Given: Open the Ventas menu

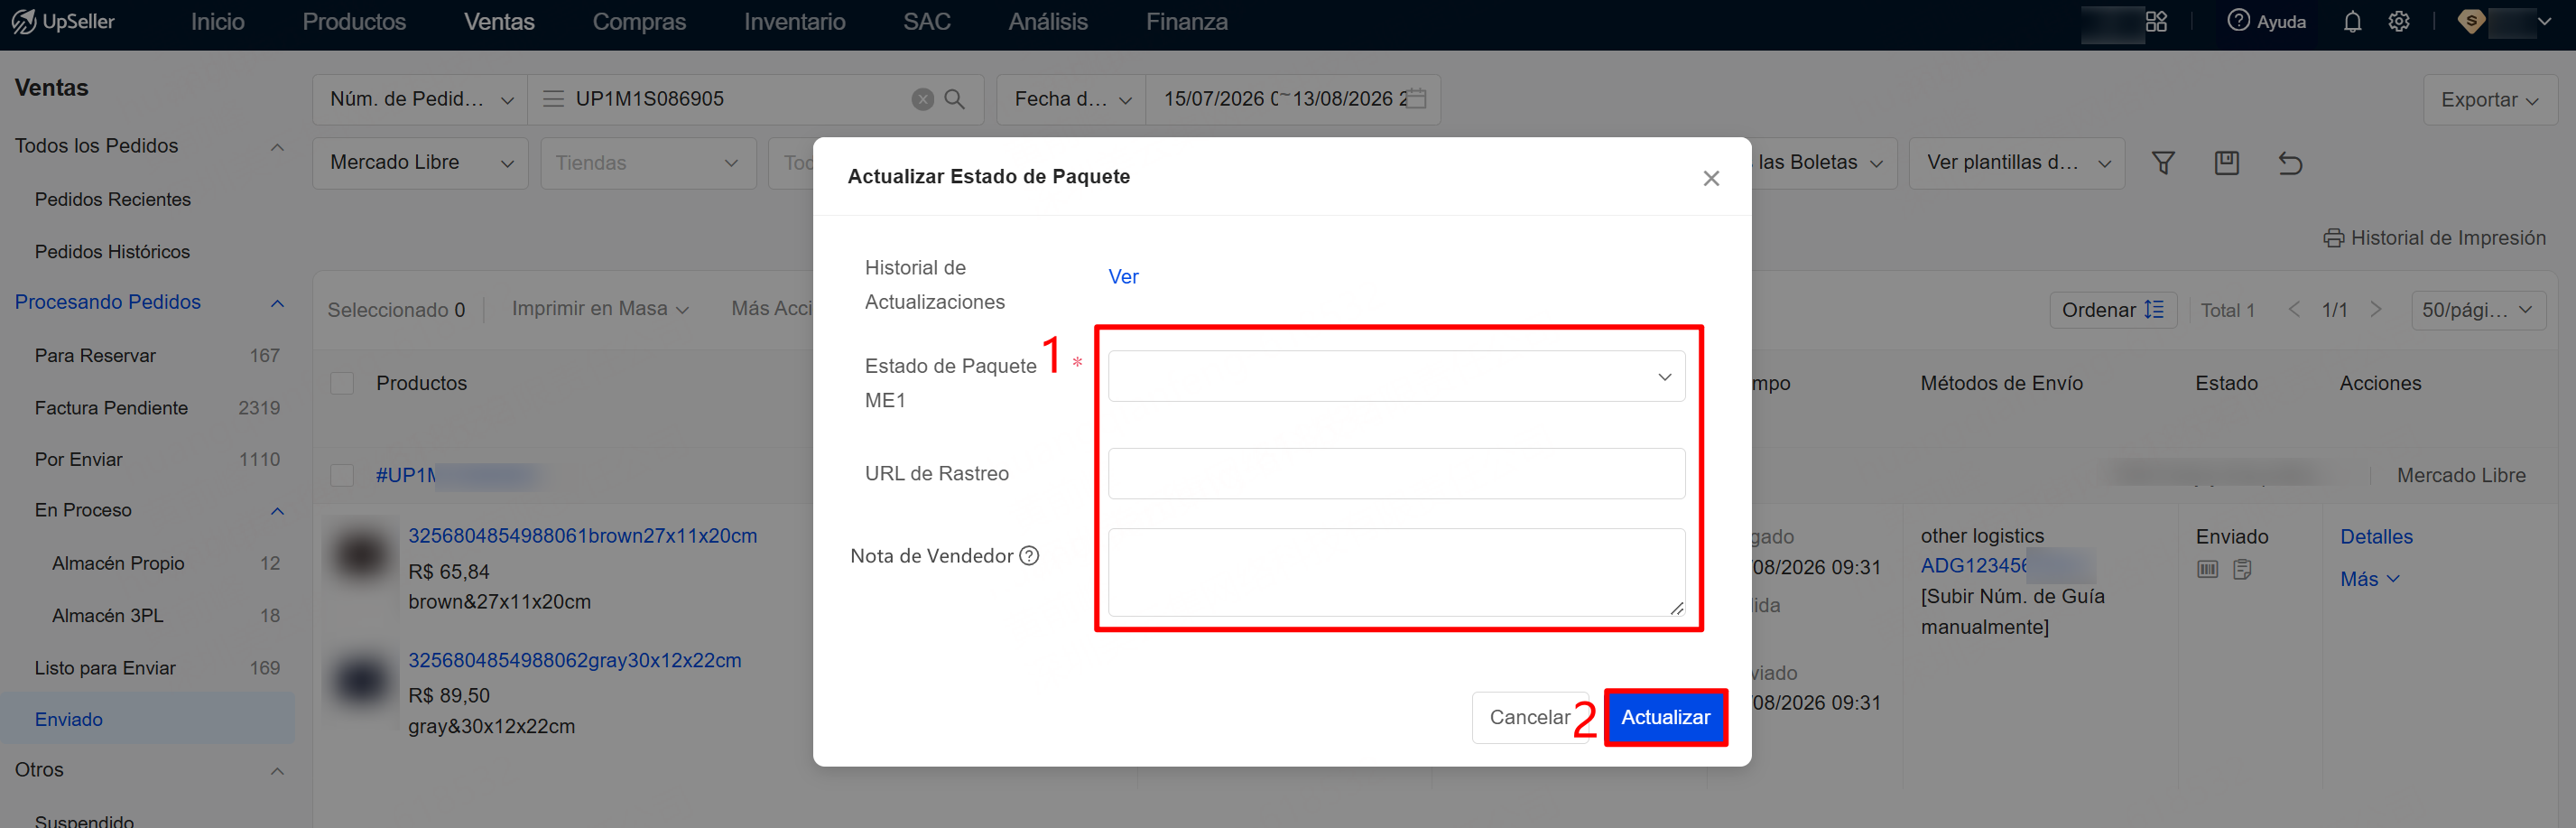Looking at the screenshot, I should click(499, 22).
